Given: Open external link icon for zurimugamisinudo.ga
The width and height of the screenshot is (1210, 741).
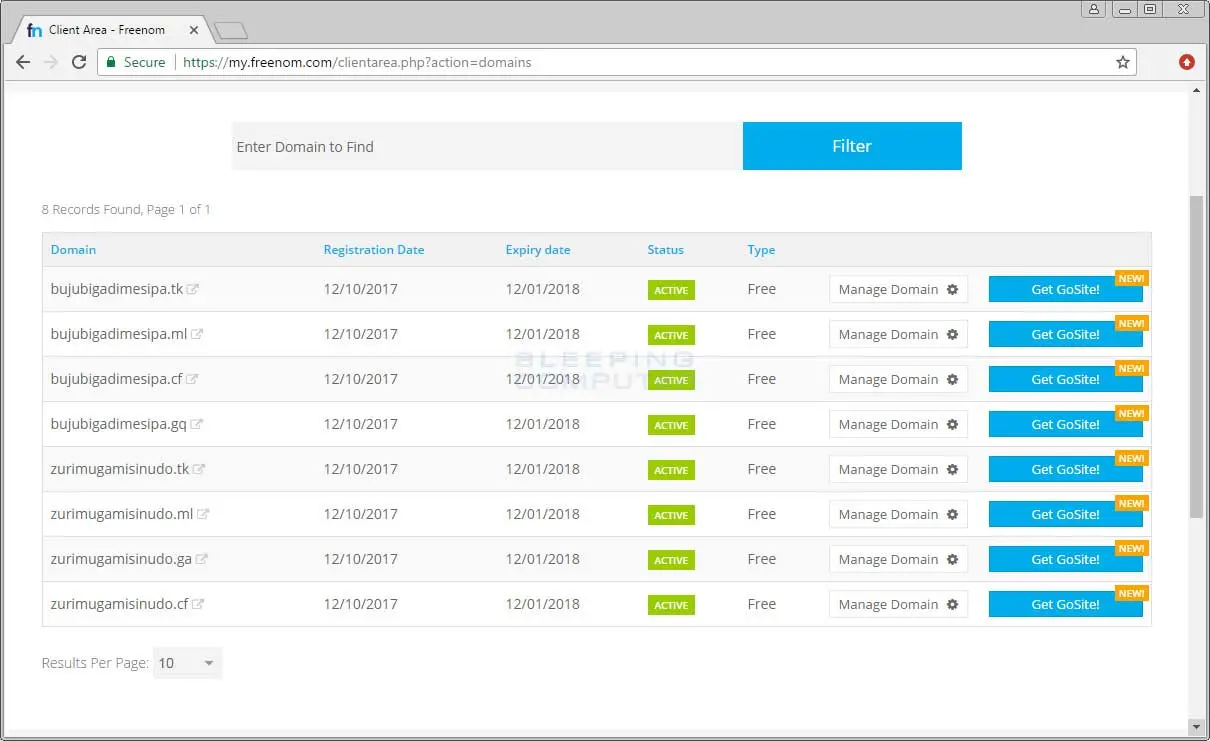Looking at the screenshot, I should (x=201, y=559).
